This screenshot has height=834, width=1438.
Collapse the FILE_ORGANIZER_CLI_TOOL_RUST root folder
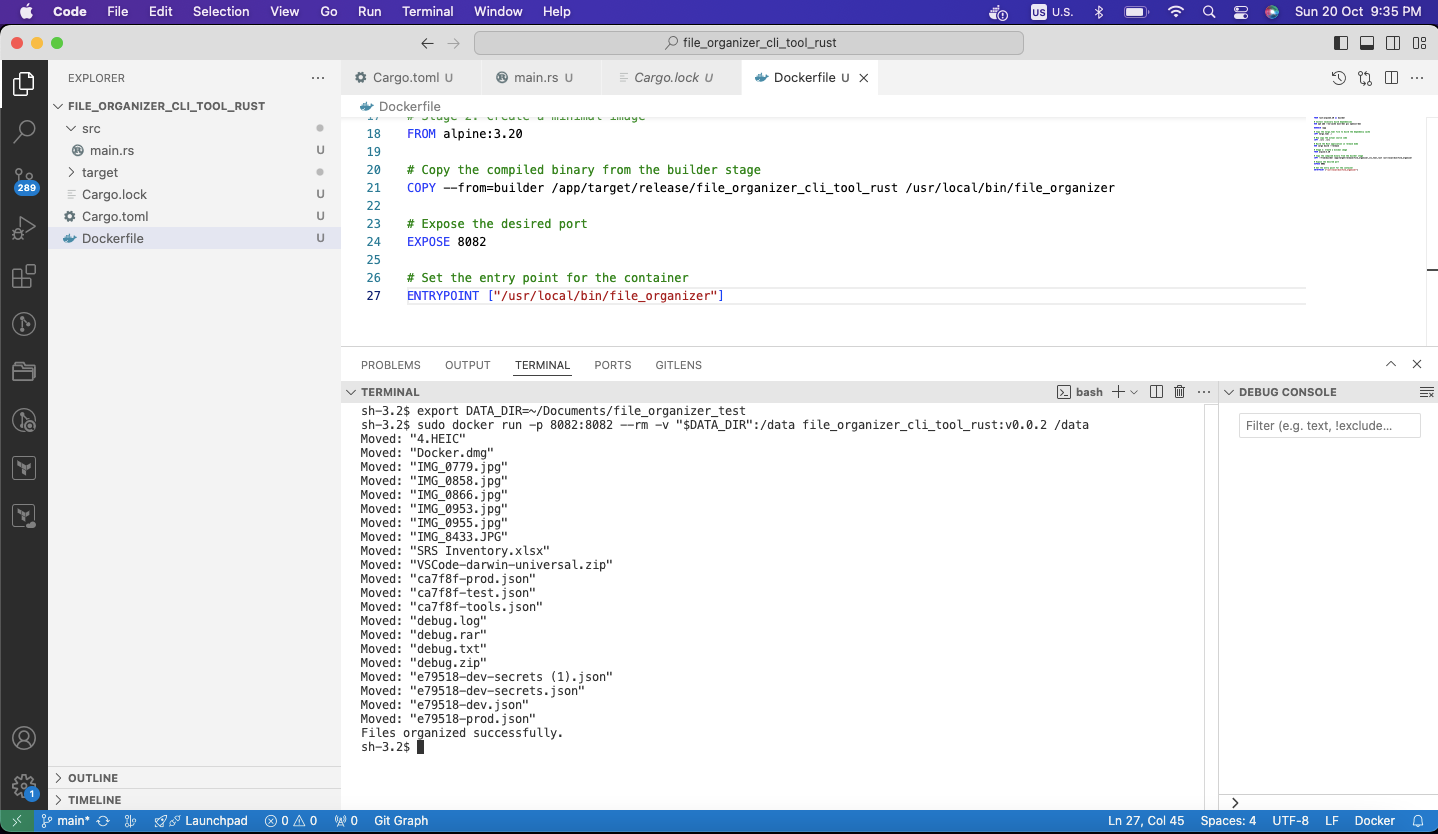[58, 106]
